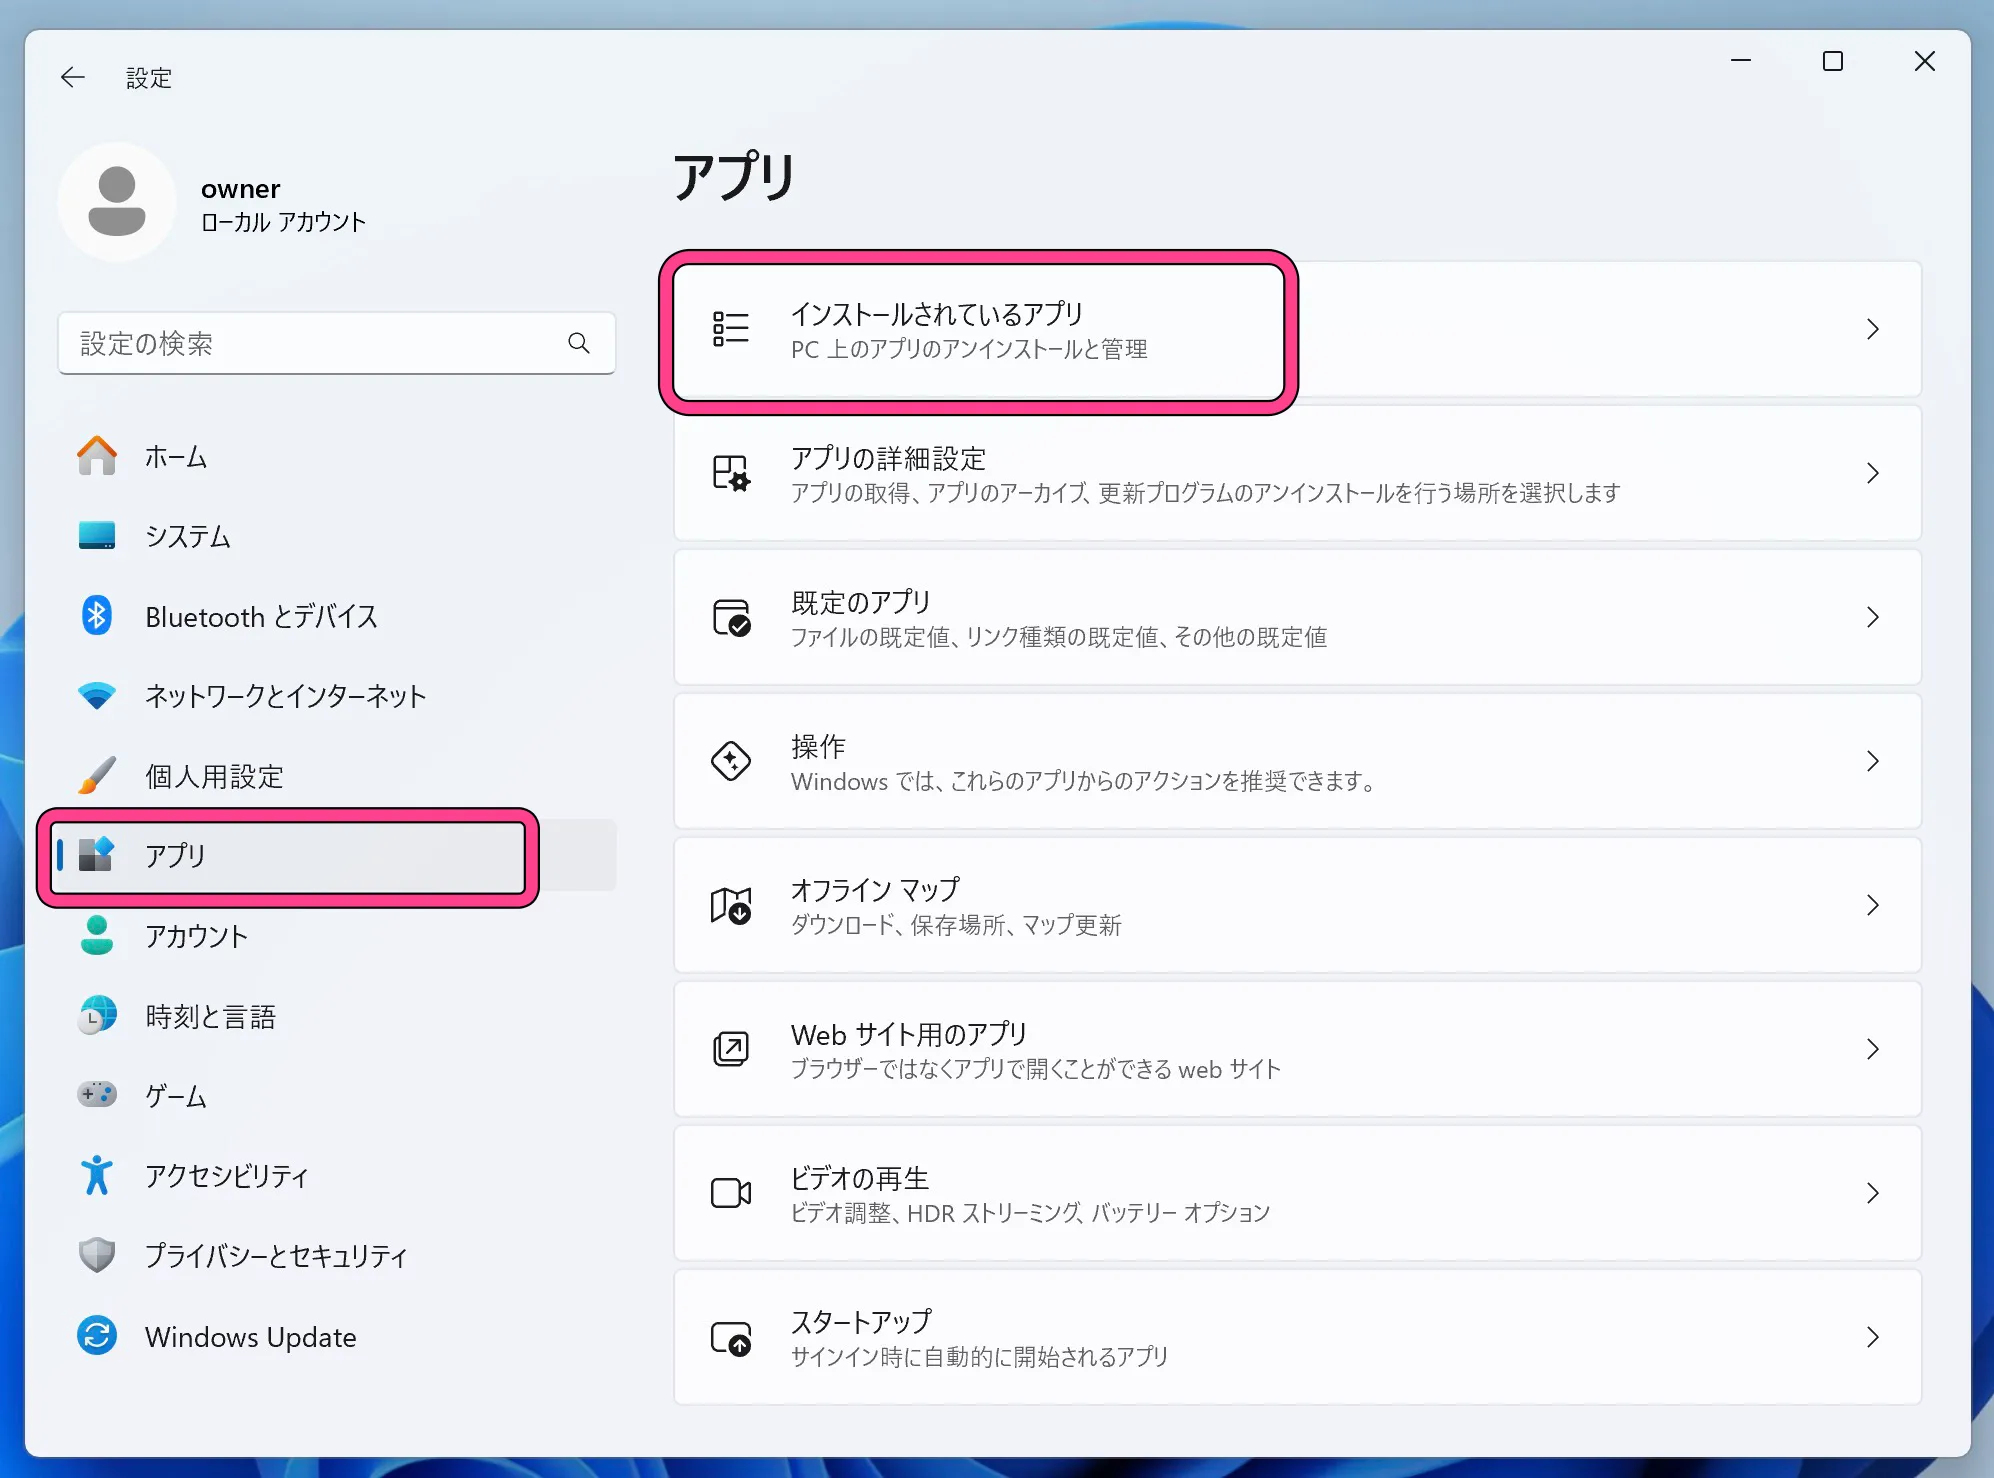
Task: Open アクセシビリティ via its person icon
Action: pos(96,1175)
